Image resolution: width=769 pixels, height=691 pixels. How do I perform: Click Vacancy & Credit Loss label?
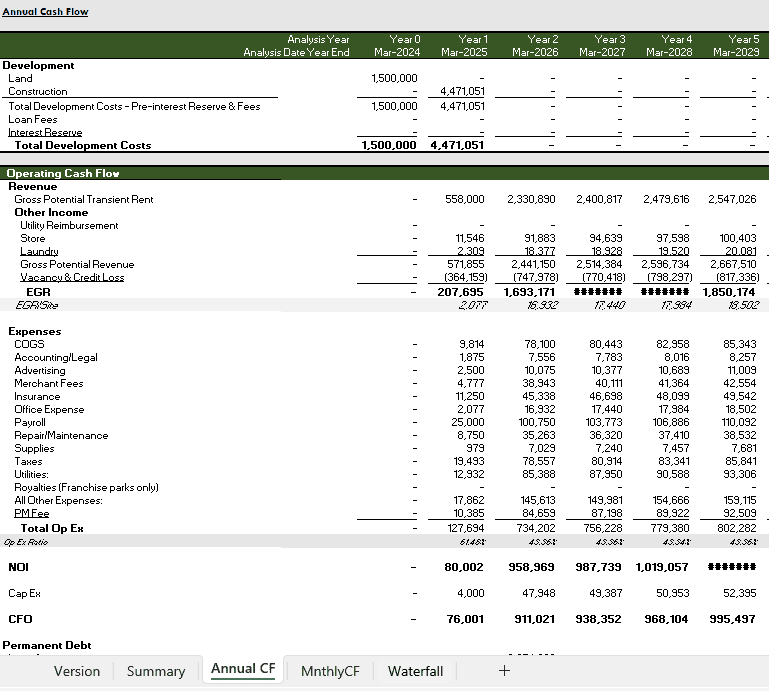[x=72, y=277]
